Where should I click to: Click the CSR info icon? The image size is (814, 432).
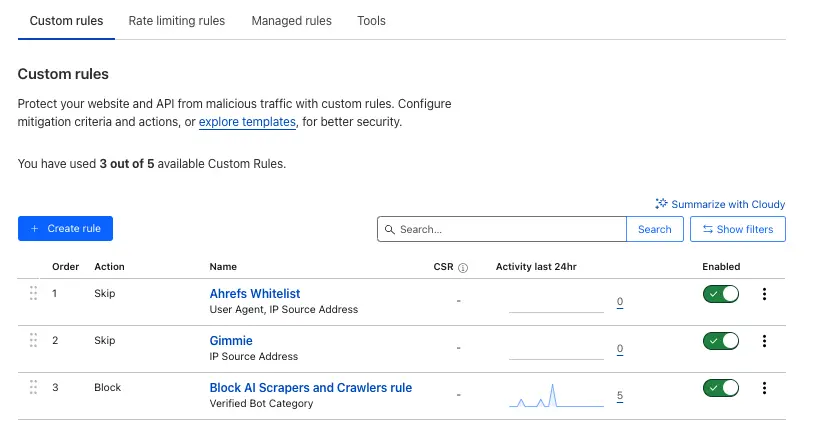tap(463, 267)
